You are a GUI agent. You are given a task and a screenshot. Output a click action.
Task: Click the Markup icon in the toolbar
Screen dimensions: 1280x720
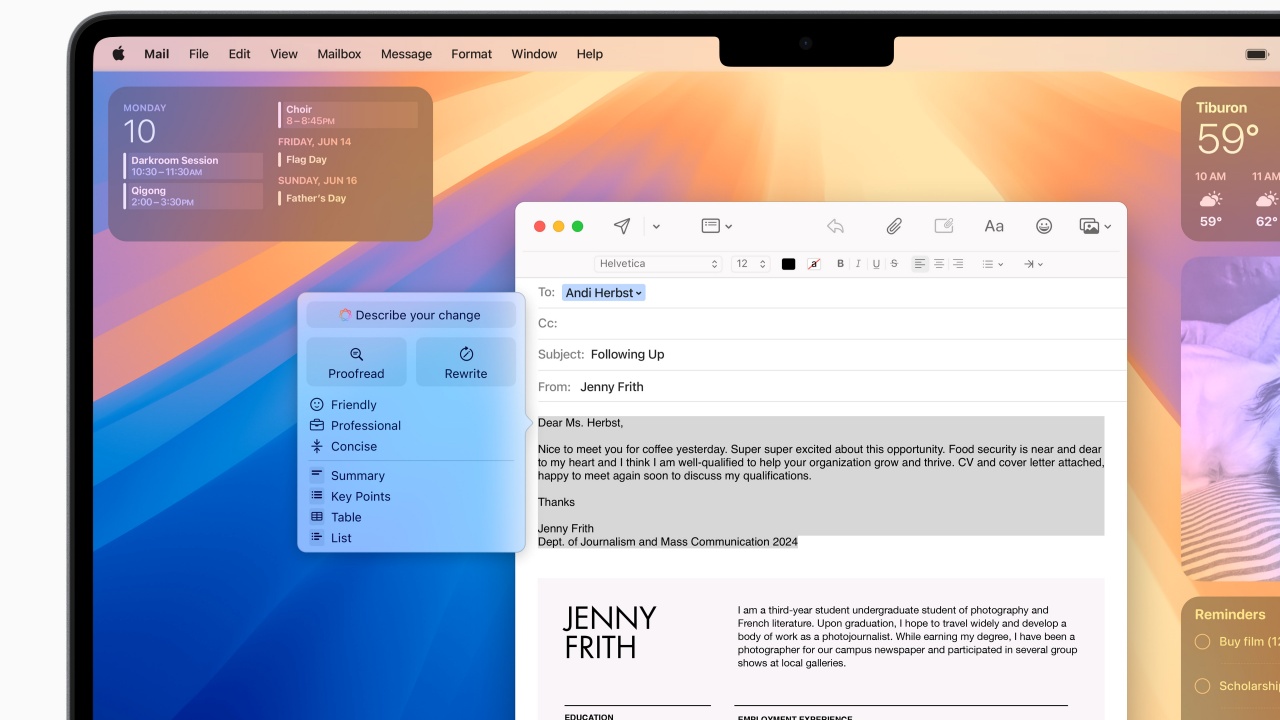[943, 226]
